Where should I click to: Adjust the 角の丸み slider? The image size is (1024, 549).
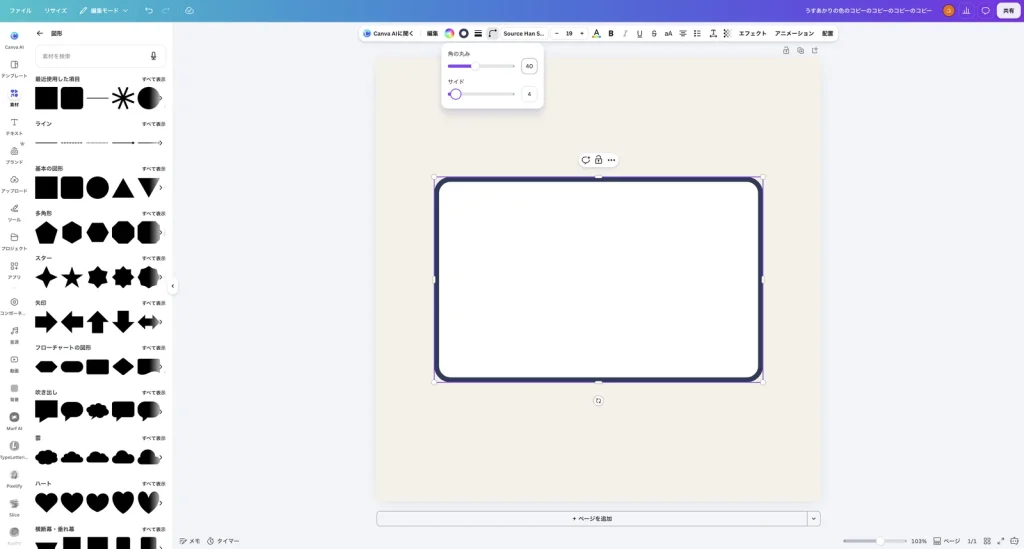pyautogui.click(x=481, y=66)
